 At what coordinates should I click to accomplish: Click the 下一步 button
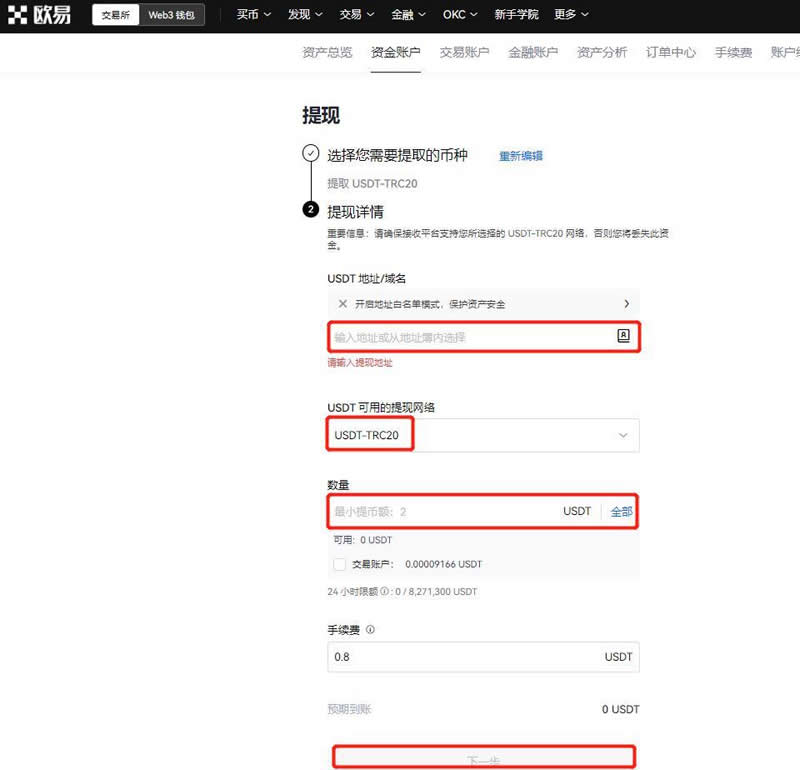pos(483,758)
